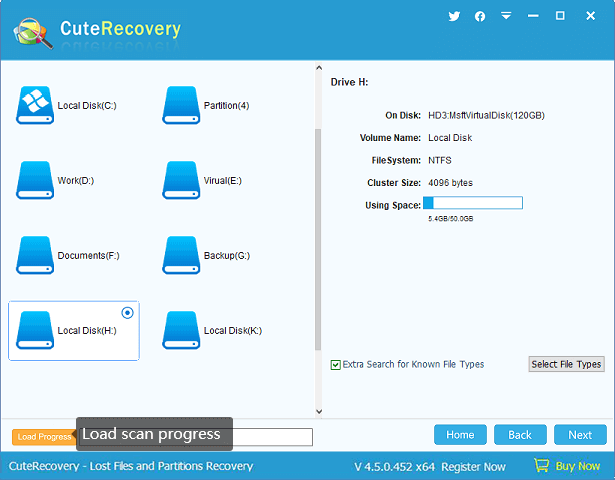This screenshot has height=480, width=615.
Task: Click the V 4.5.0.452 x64 version text
Action: 395,467
